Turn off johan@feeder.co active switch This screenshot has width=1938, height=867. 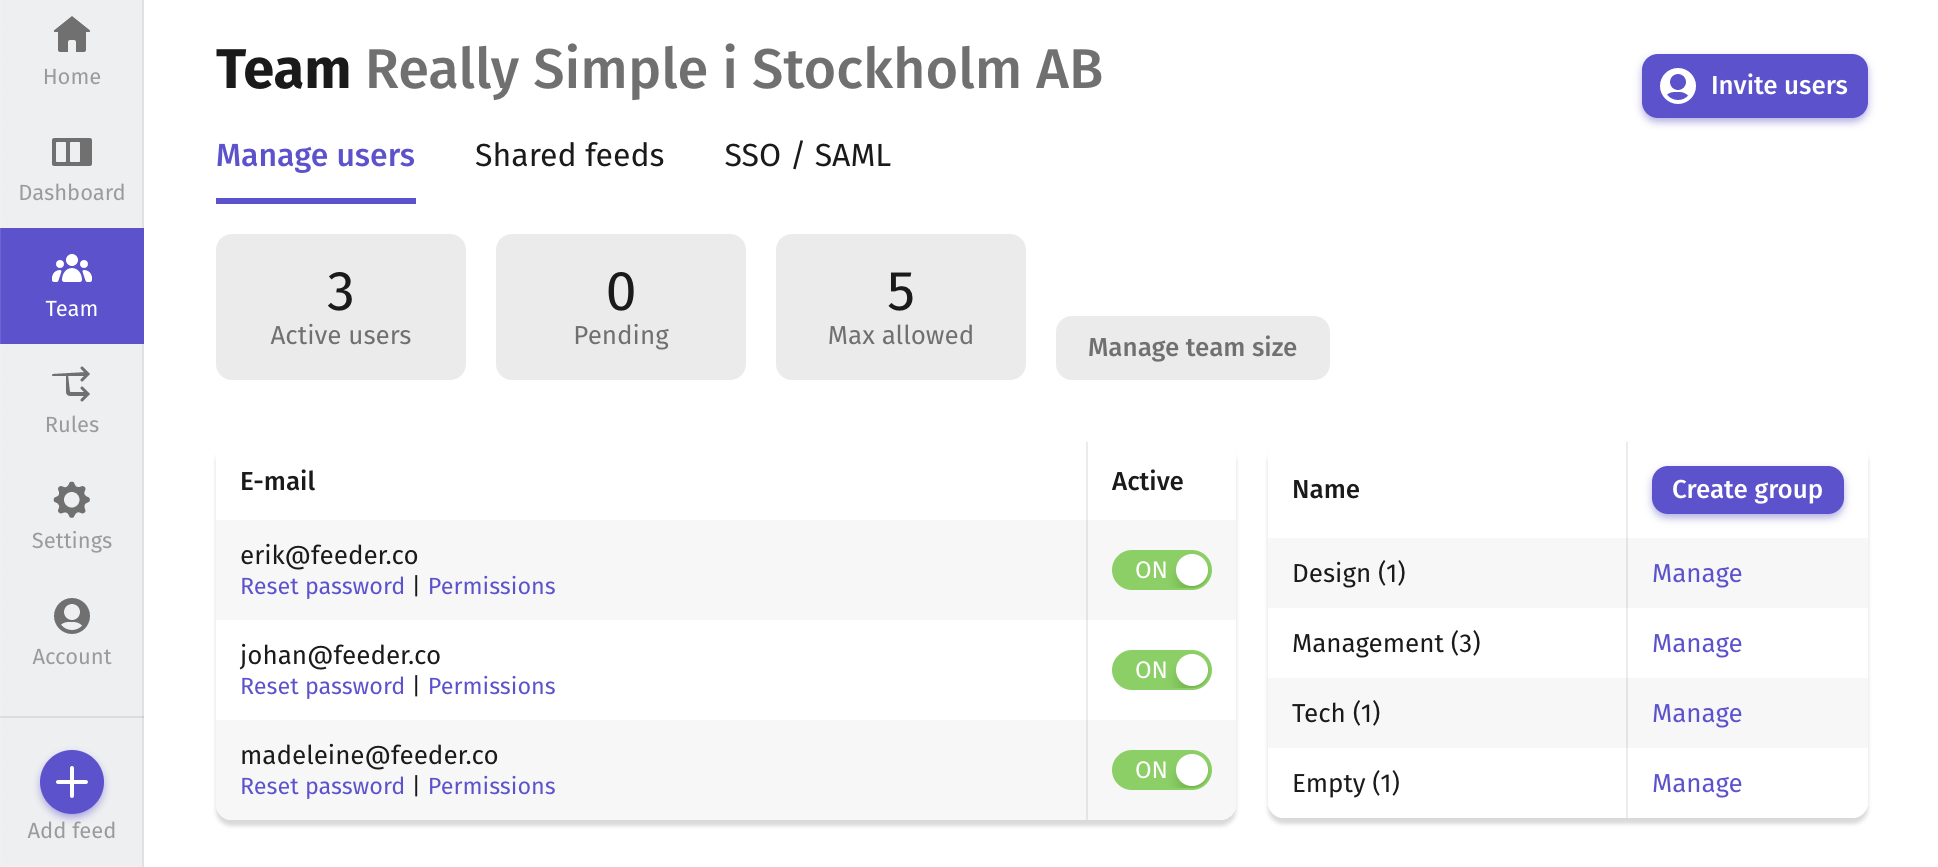(x=1161, y=670)
